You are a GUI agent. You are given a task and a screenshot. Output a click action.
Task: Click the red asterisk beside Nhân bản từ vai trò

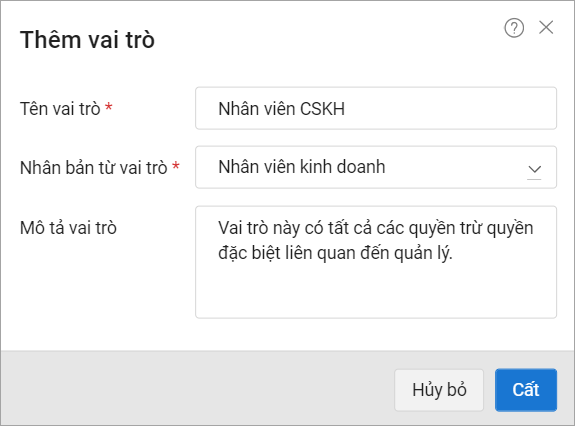pos(176,166)
